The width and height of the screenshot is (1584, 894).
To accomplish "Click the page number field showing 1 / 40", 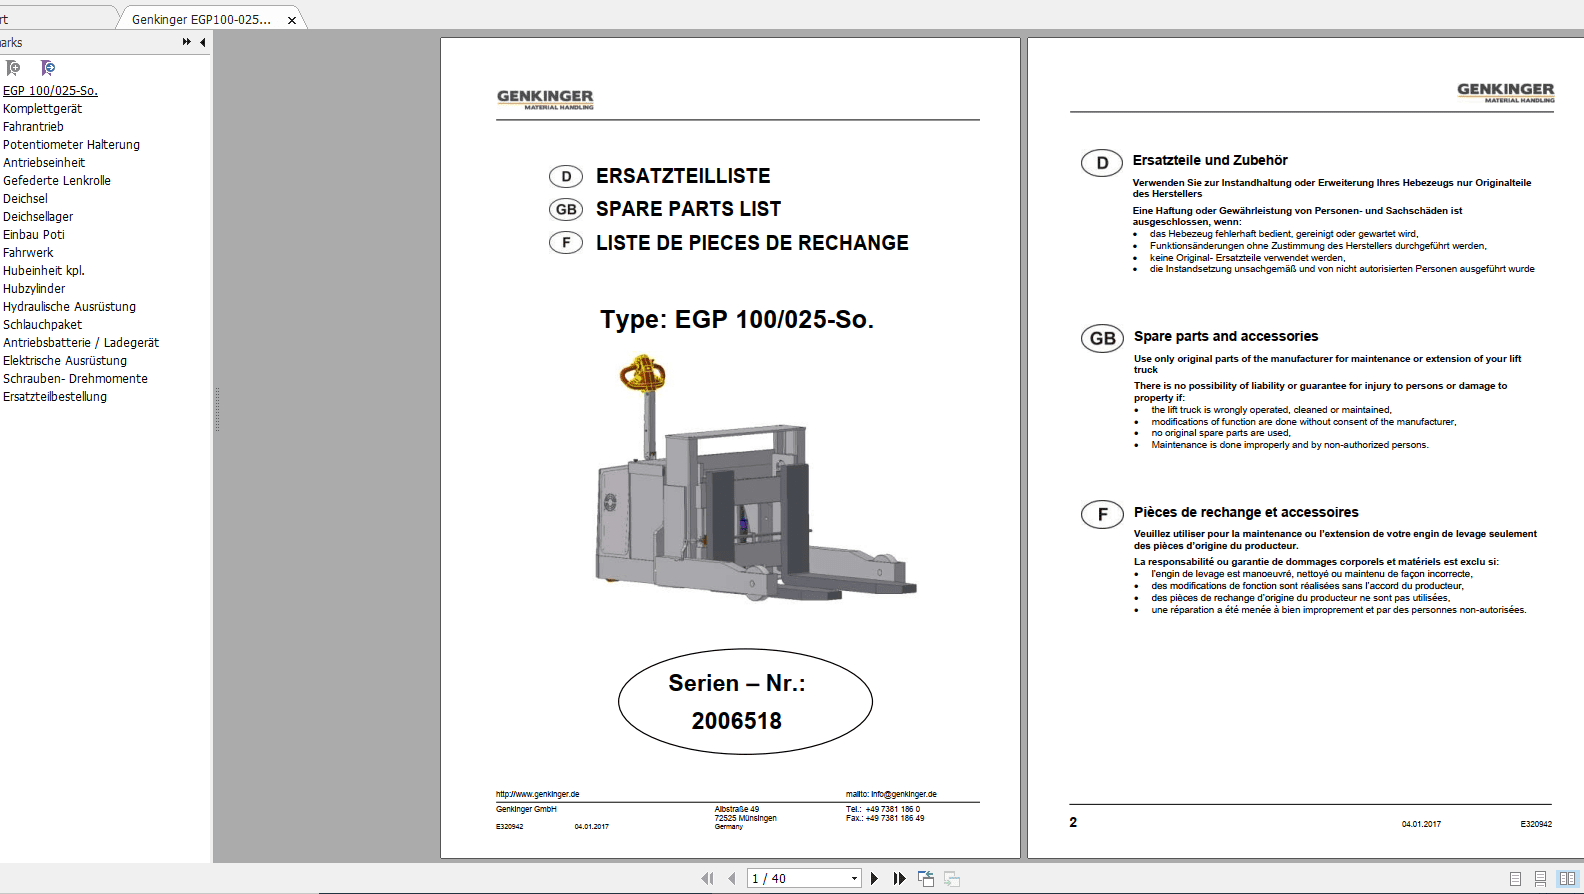I will pos(797,878).
